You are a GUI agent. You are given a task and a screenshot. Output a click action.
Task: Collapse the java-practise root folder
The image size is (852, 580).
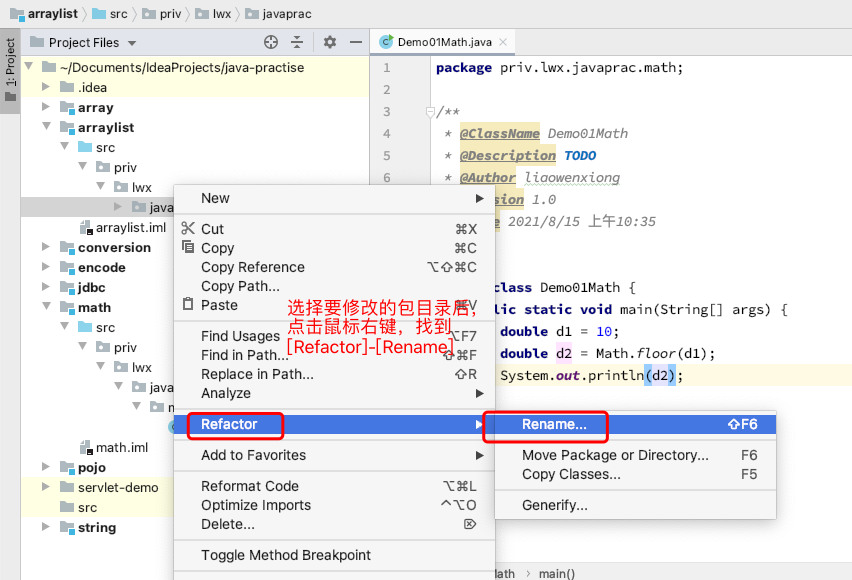pyautogui.click(x=29, y=67)
